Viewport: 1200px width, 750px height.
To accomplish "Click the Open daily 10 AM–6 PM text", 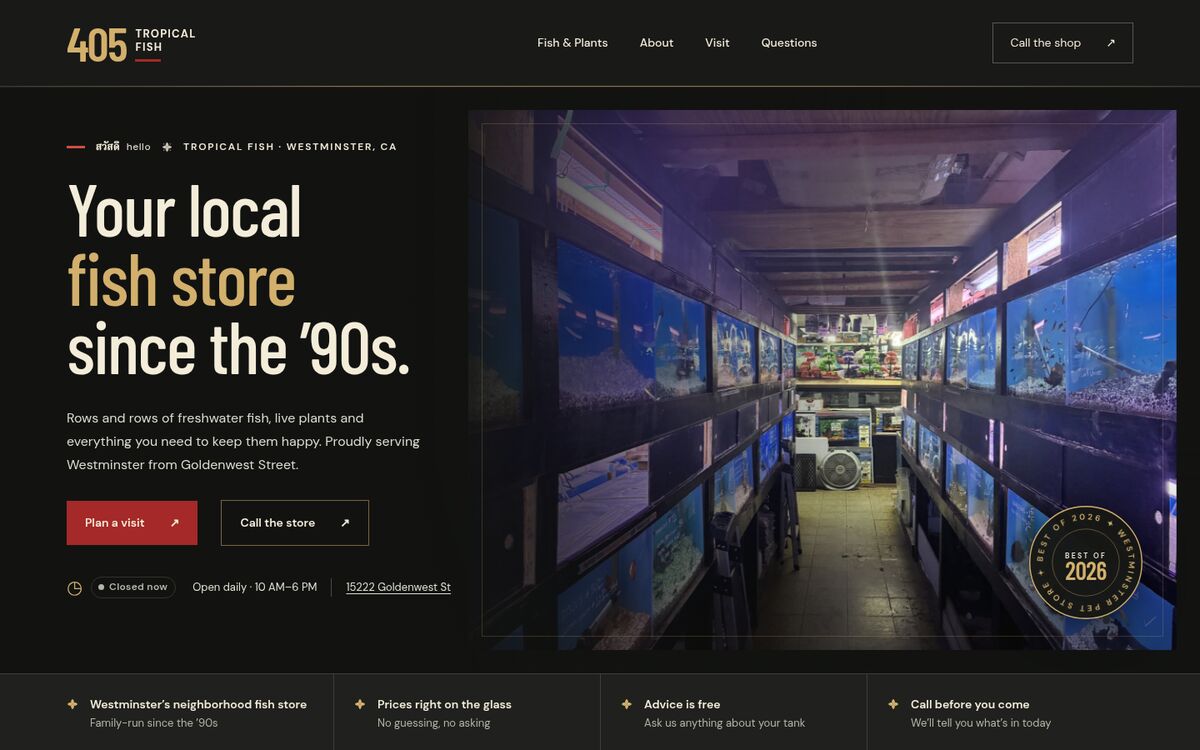I will (255, 587).
